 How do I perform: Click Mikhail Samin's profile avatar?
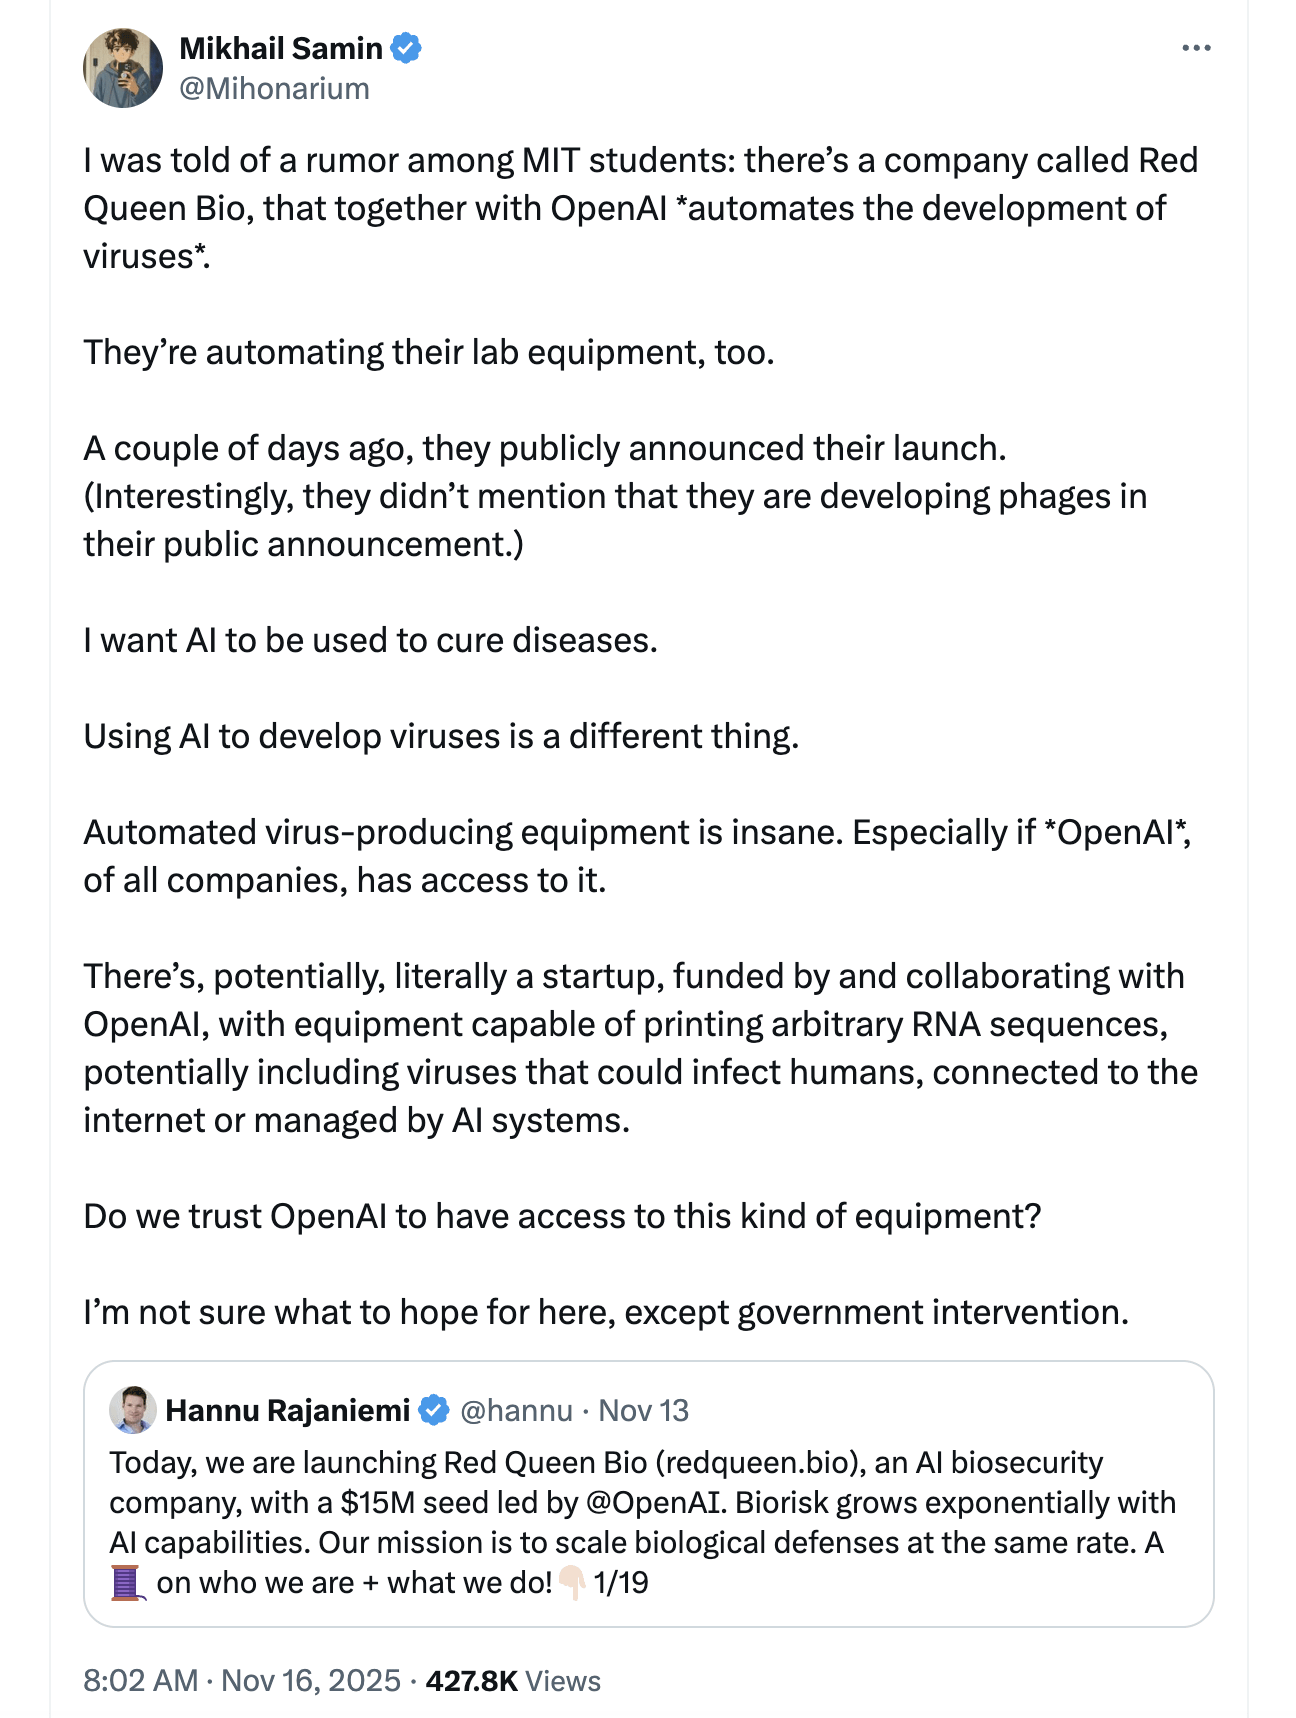(123, 68)
